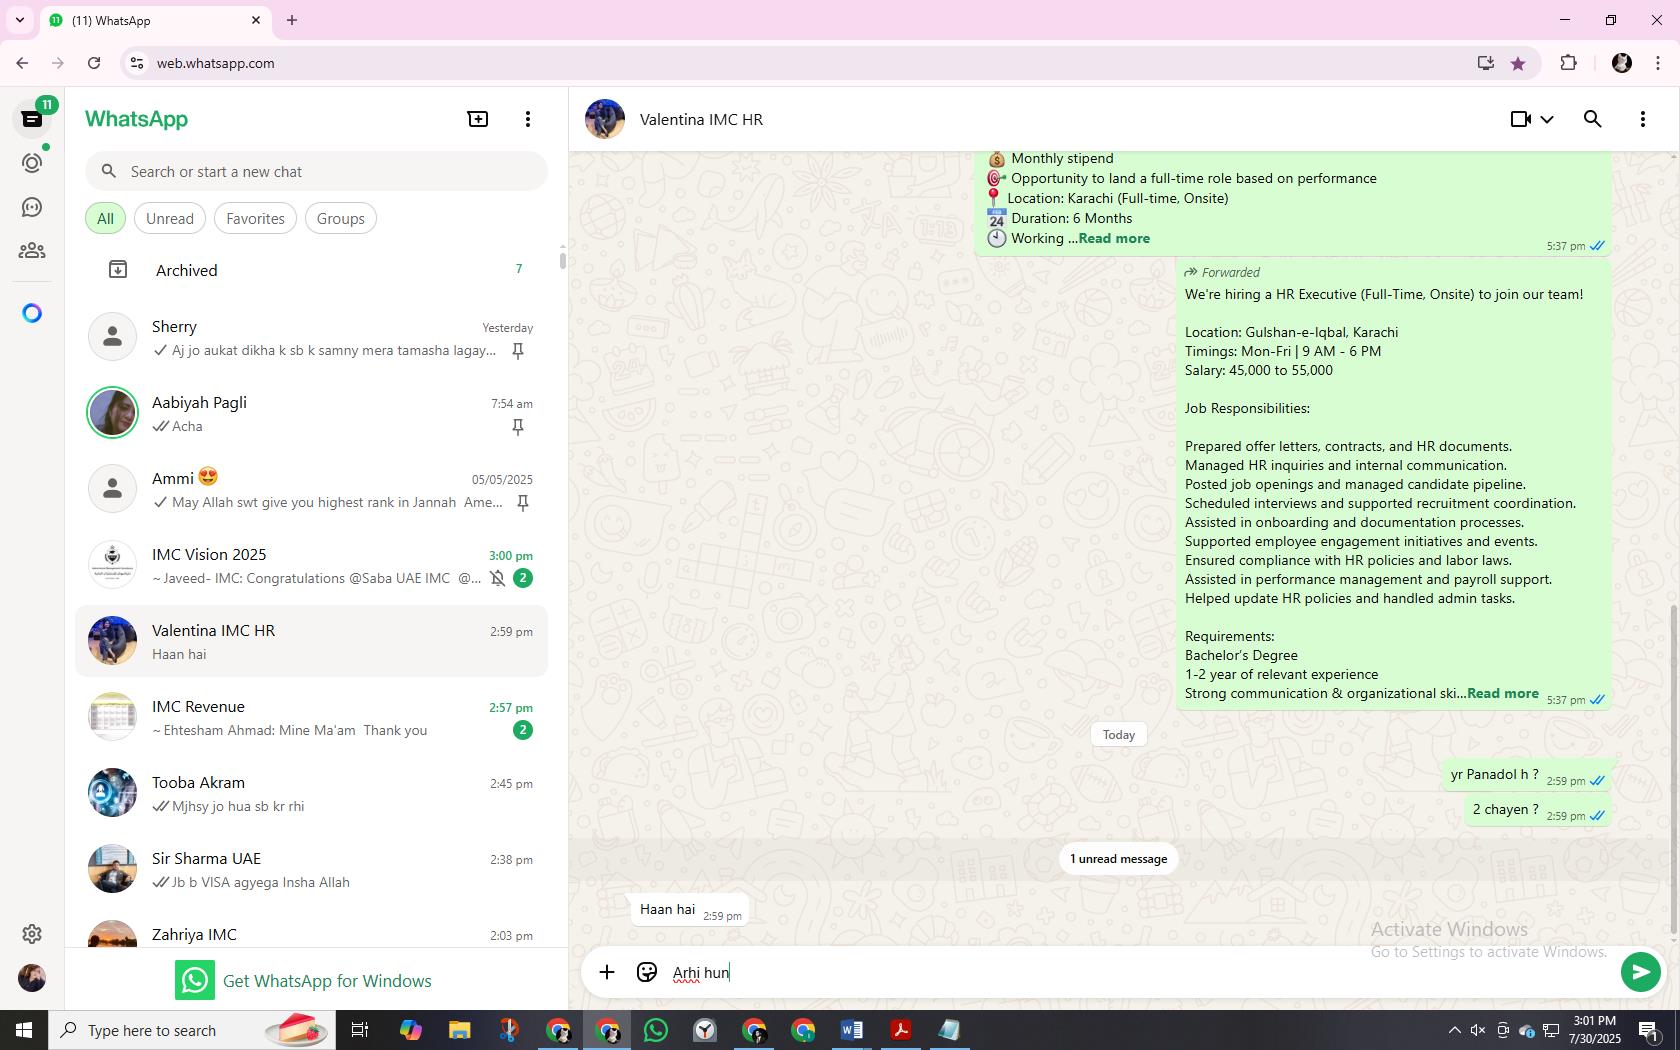Select the All chats filter
1680x1050 pixels.
coord(105,219)
